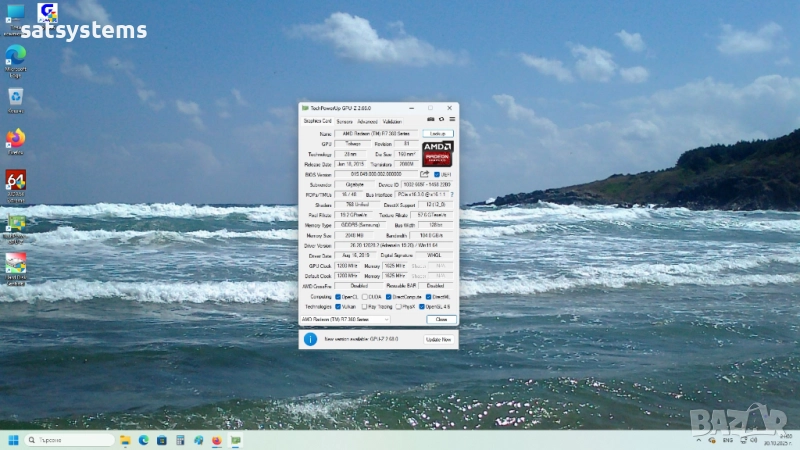Open the Recycle Bin desktop icon
This screenshot has height=450, width=800.
point(16,97)
